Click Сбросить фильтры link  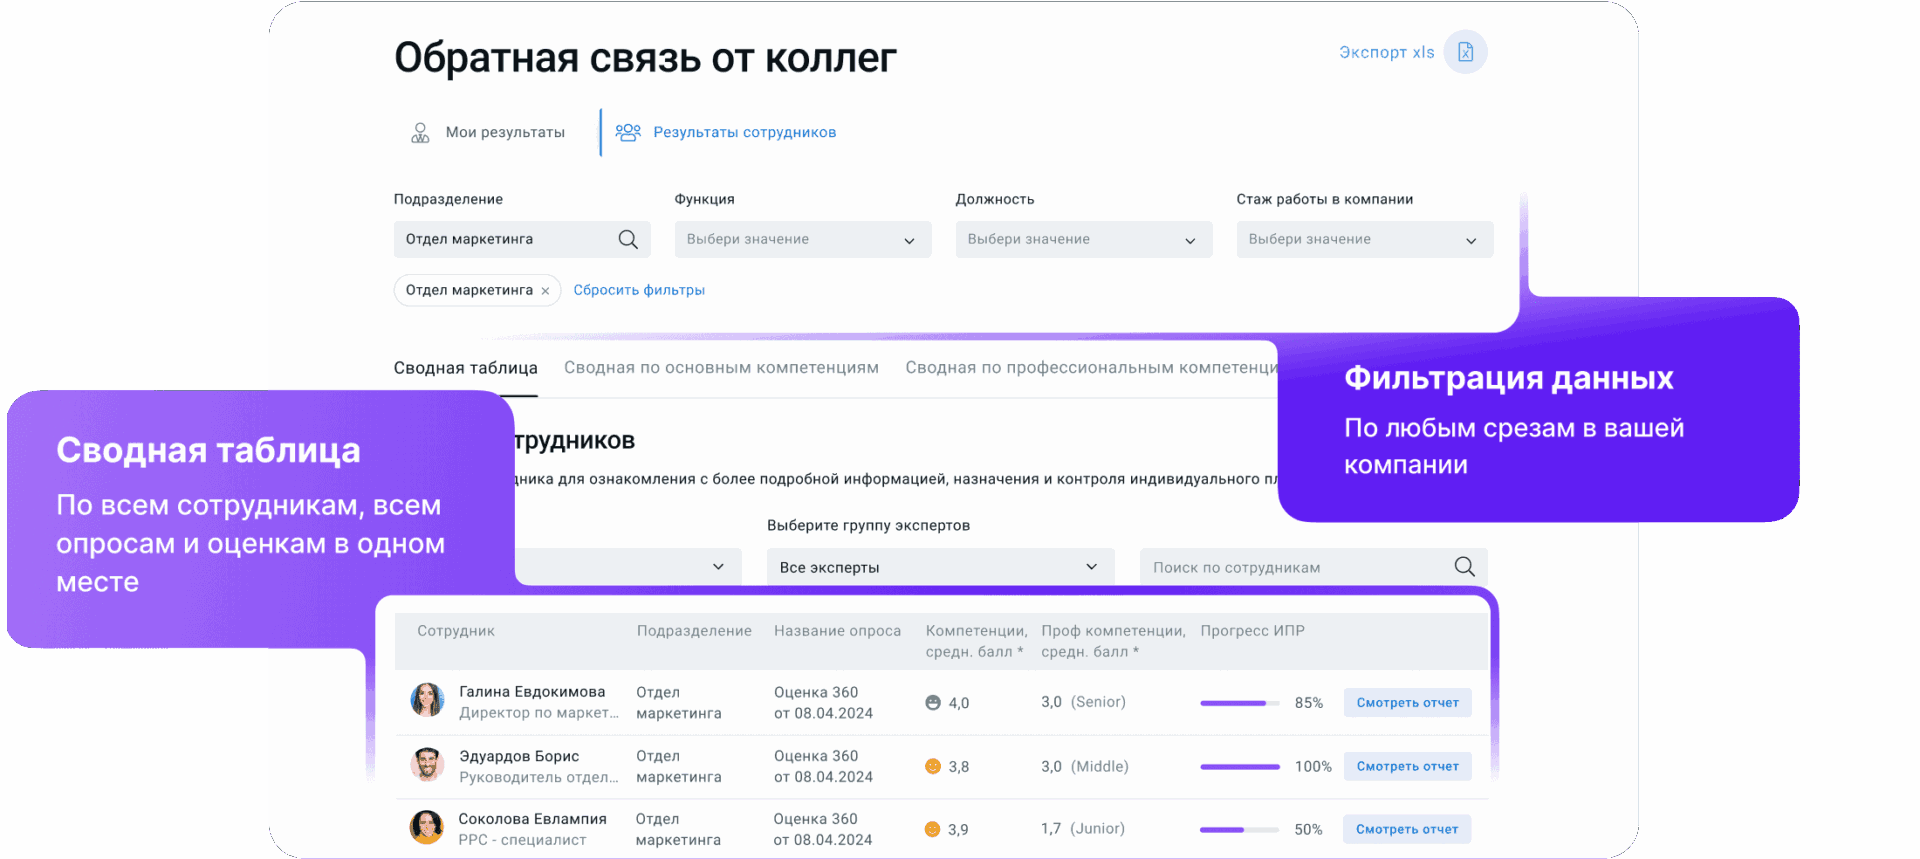(639, 290)
